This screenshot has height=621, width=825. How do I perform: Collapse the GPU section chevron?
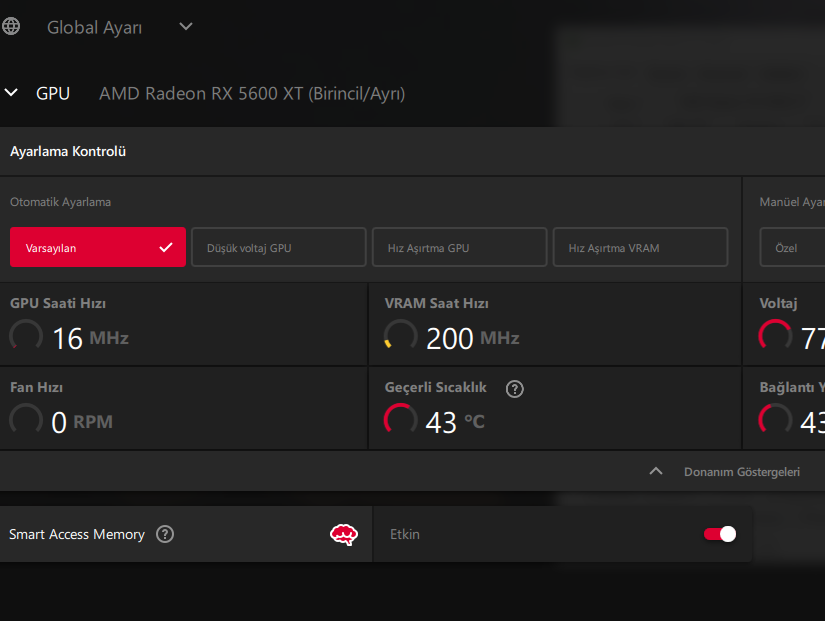coord(11,93)
